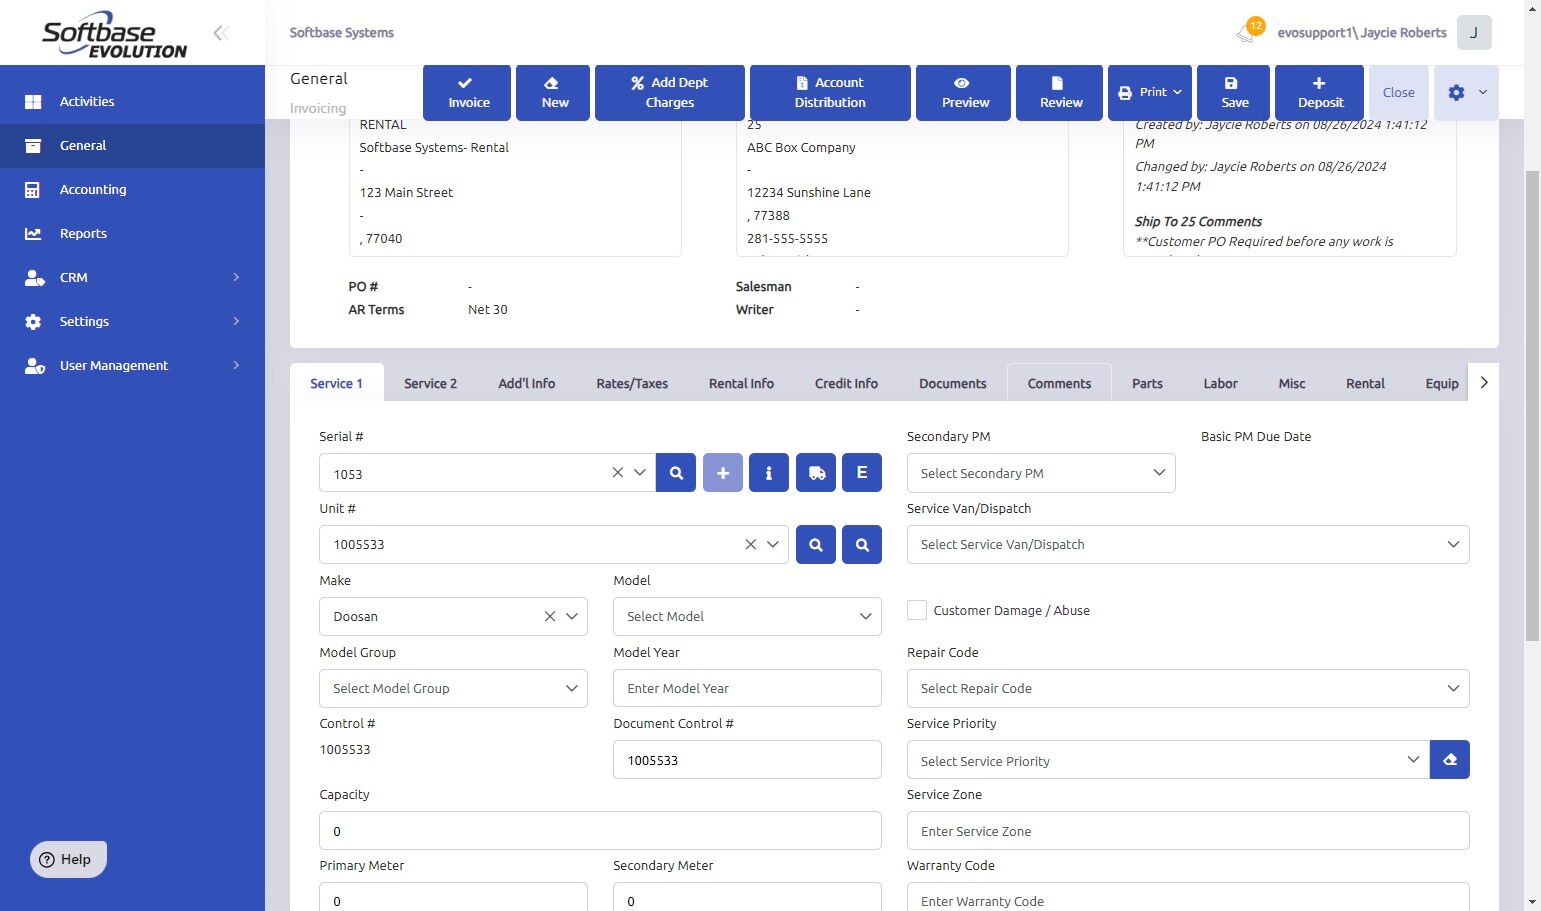1541x911 pixels.
Task: Open the Select Service Priority dropdown
Action: (x=1167, y=760)
